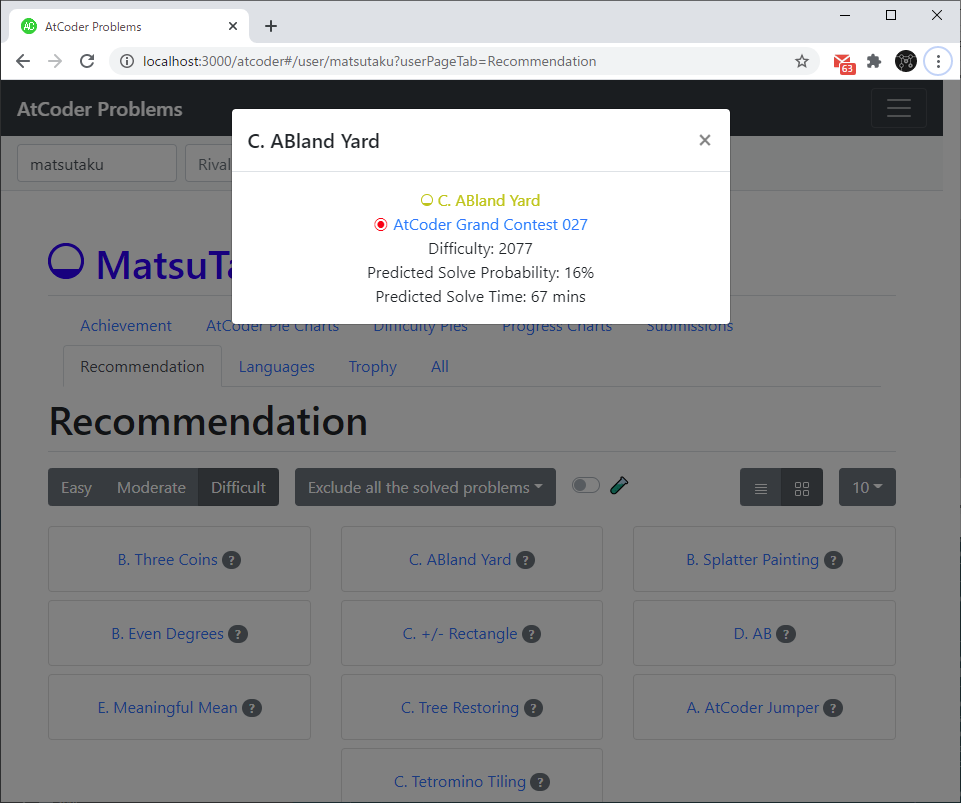961x803 pixels.
Task: Open C. ABland Yard card link
Action: click(x=460, y=560)
